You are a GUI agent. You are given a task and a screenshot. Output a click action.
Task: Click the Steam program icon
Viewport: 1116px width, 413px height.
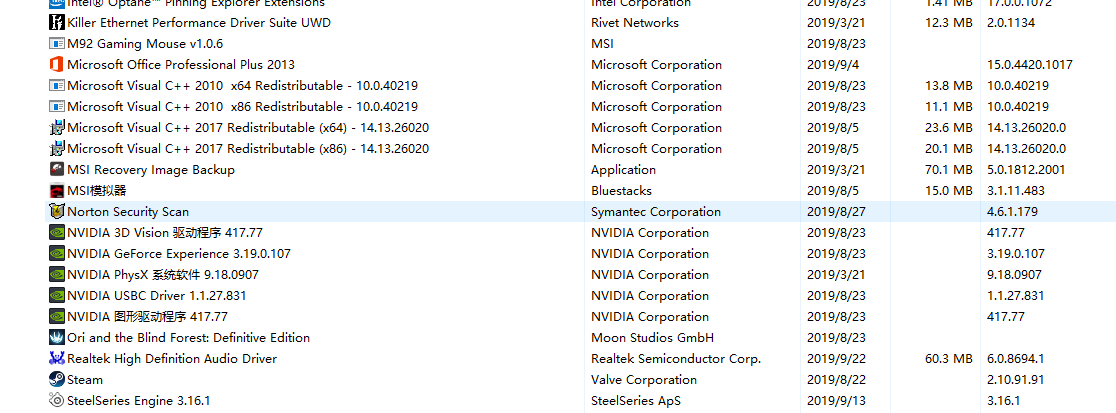coord(57,380)
